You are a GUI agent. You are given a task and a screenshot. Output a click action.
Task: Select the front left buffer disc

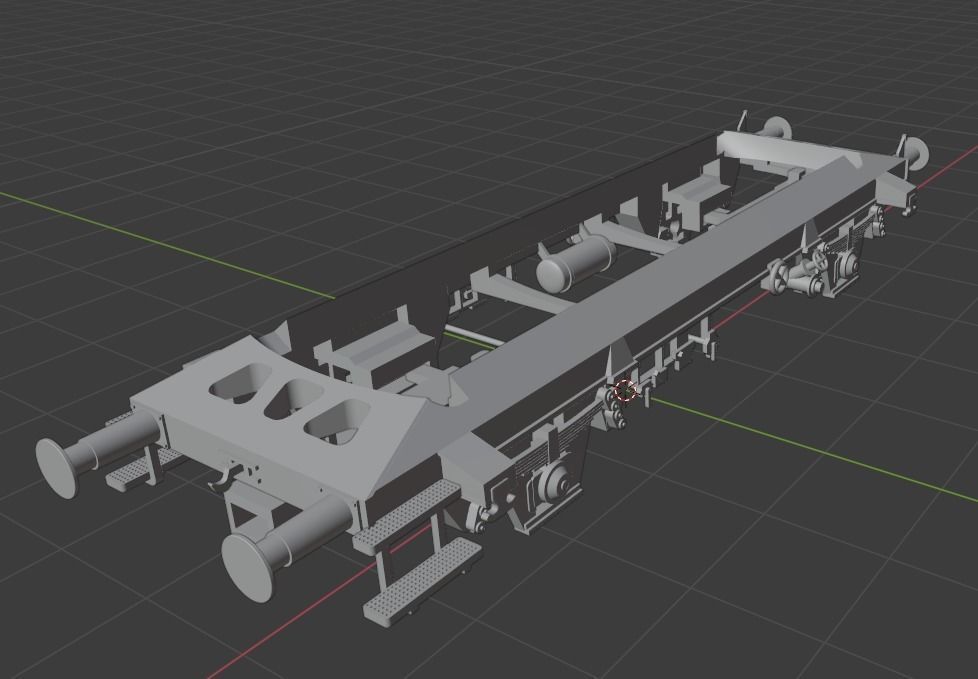click(57, 467)
